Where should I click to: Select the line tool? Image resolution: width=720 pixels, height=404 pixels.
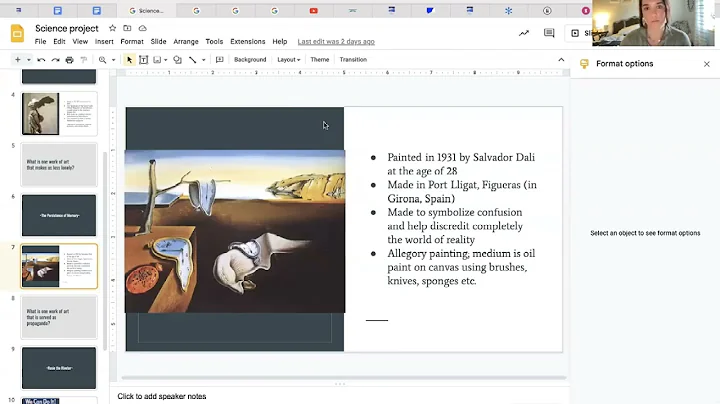192,60
